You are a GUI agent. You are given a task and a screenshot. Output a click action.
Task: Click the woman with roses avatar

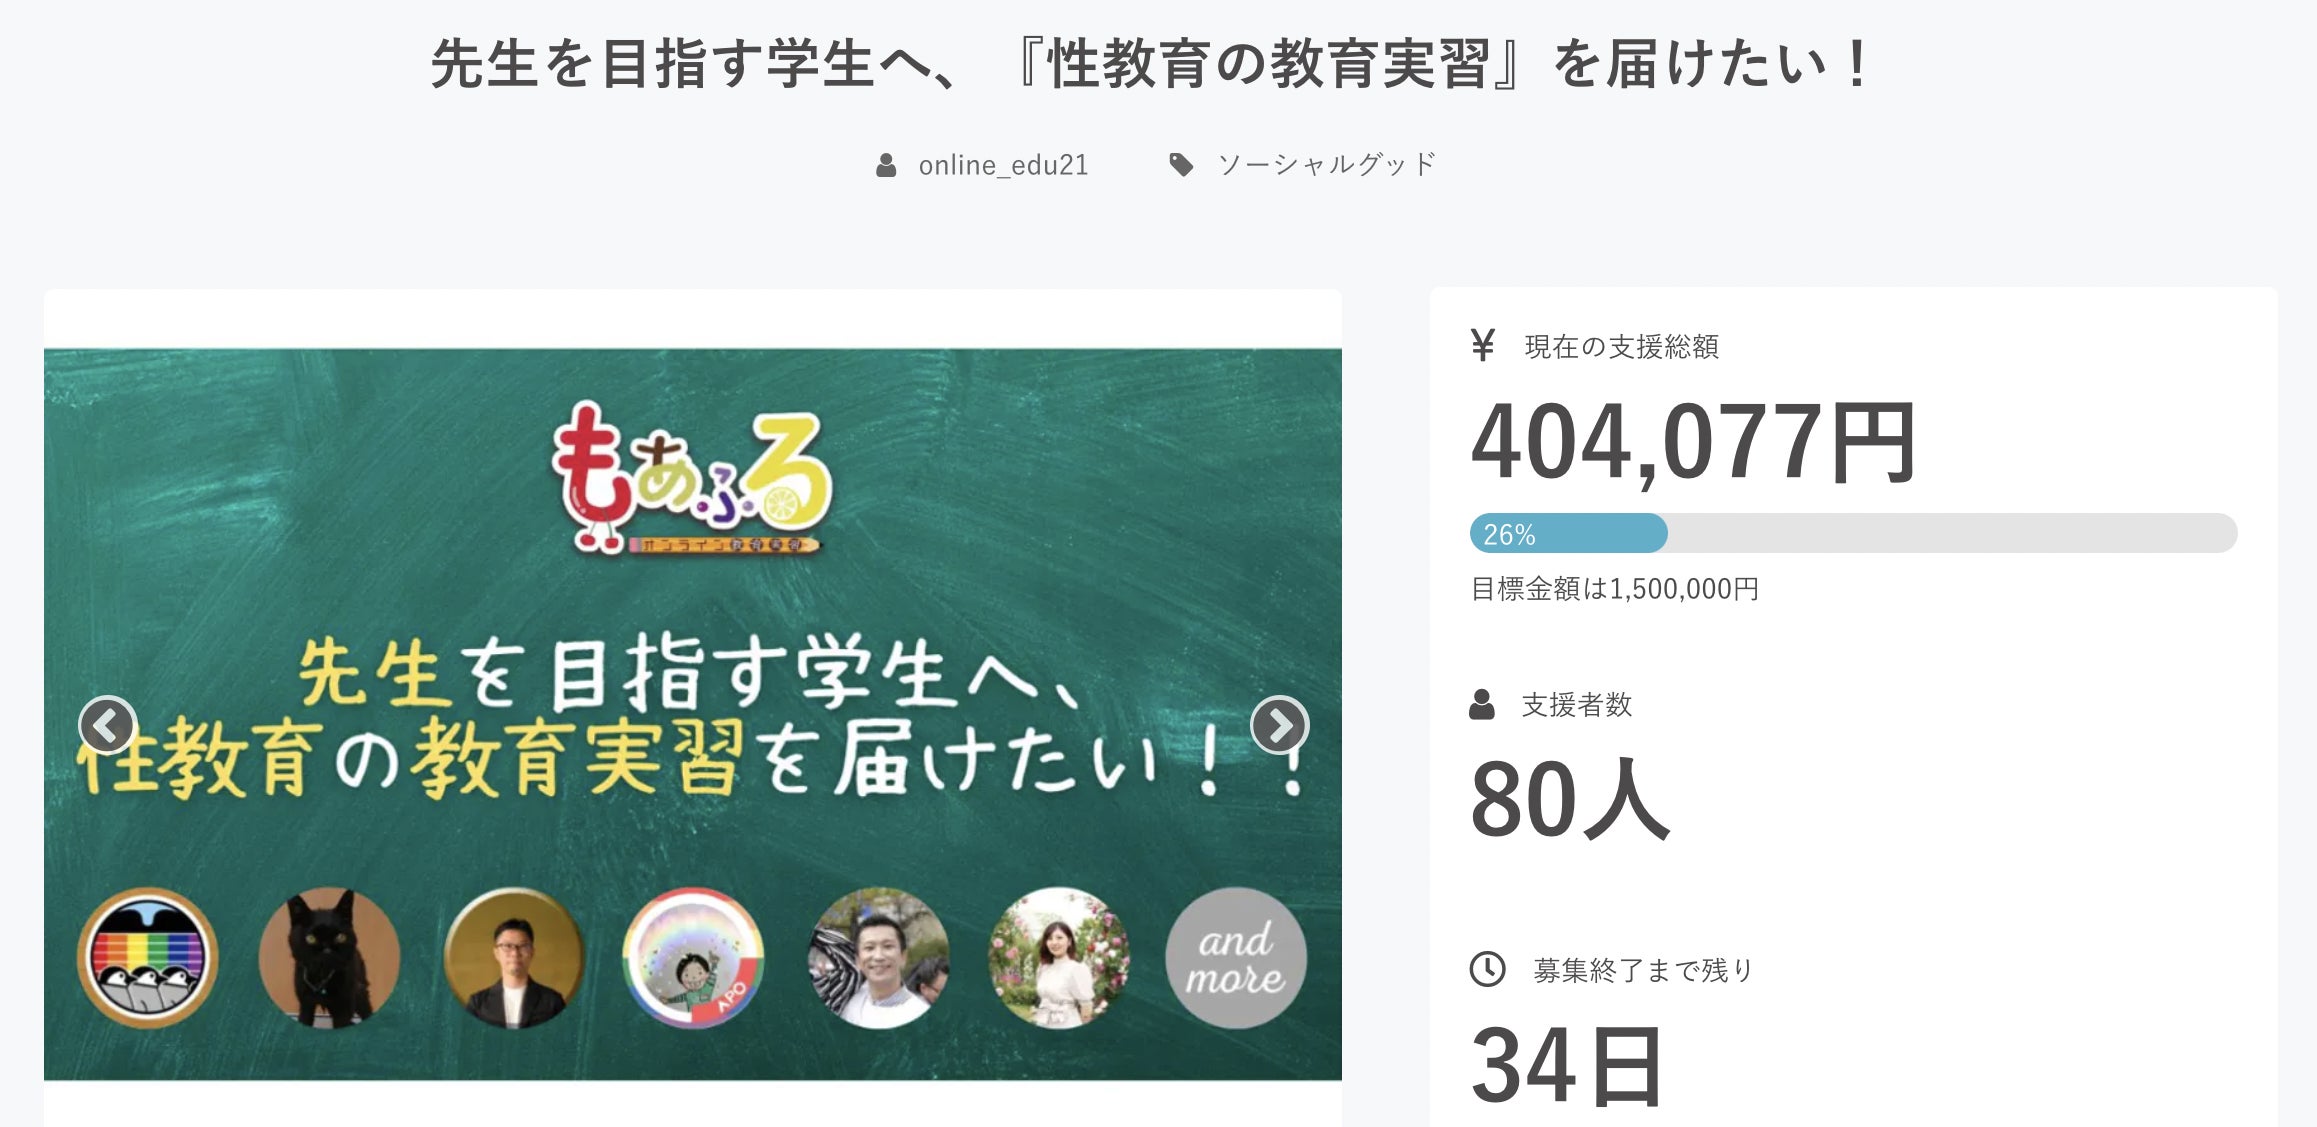(x=1058, y=957)
